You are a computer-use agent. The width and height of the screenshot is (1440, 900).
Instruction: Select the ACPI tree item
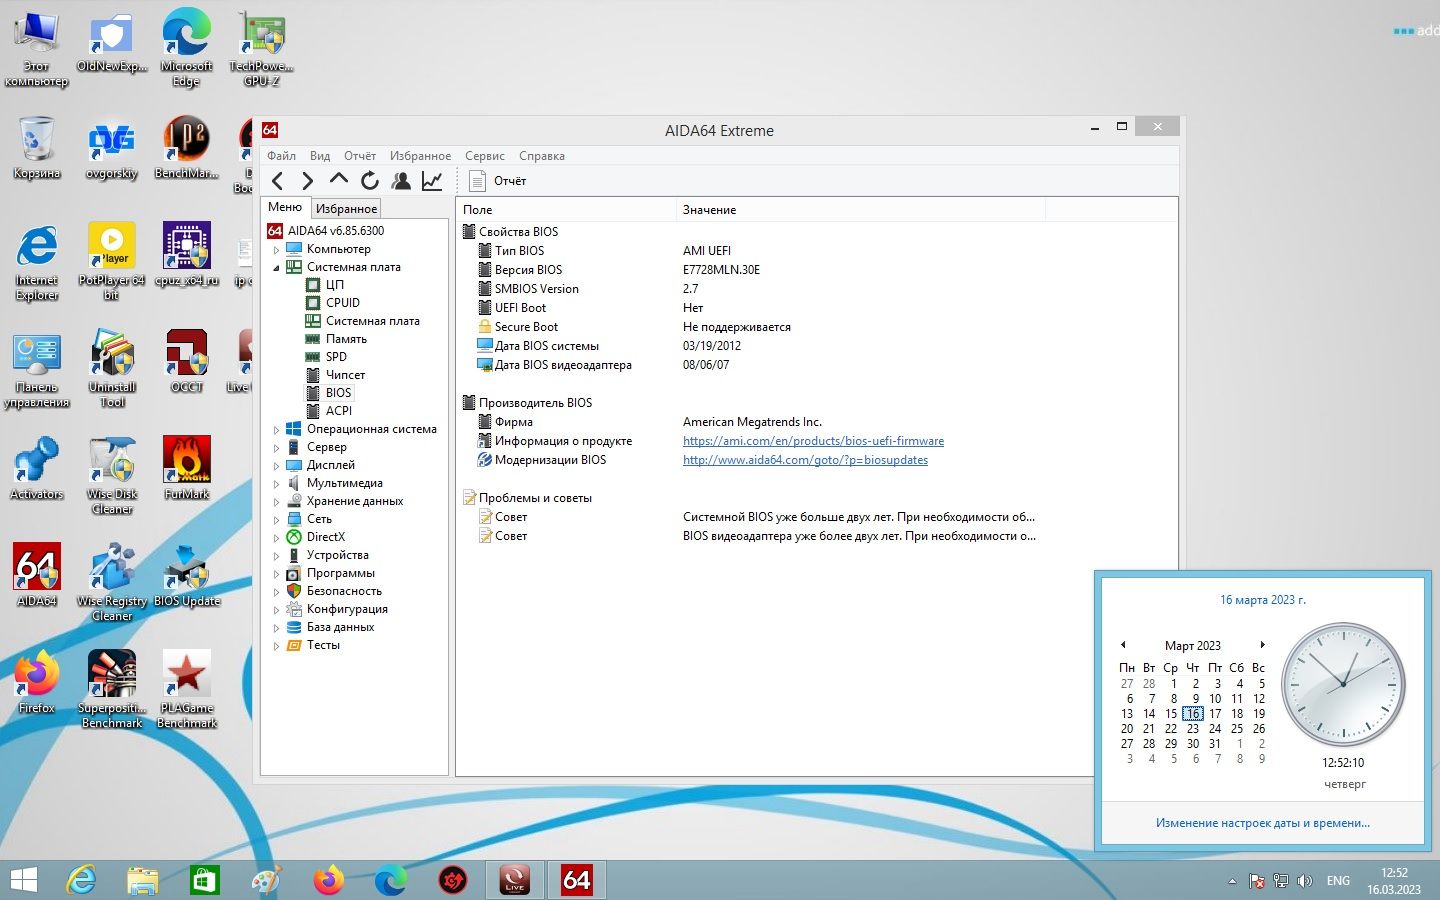click(x=339, y=411)
